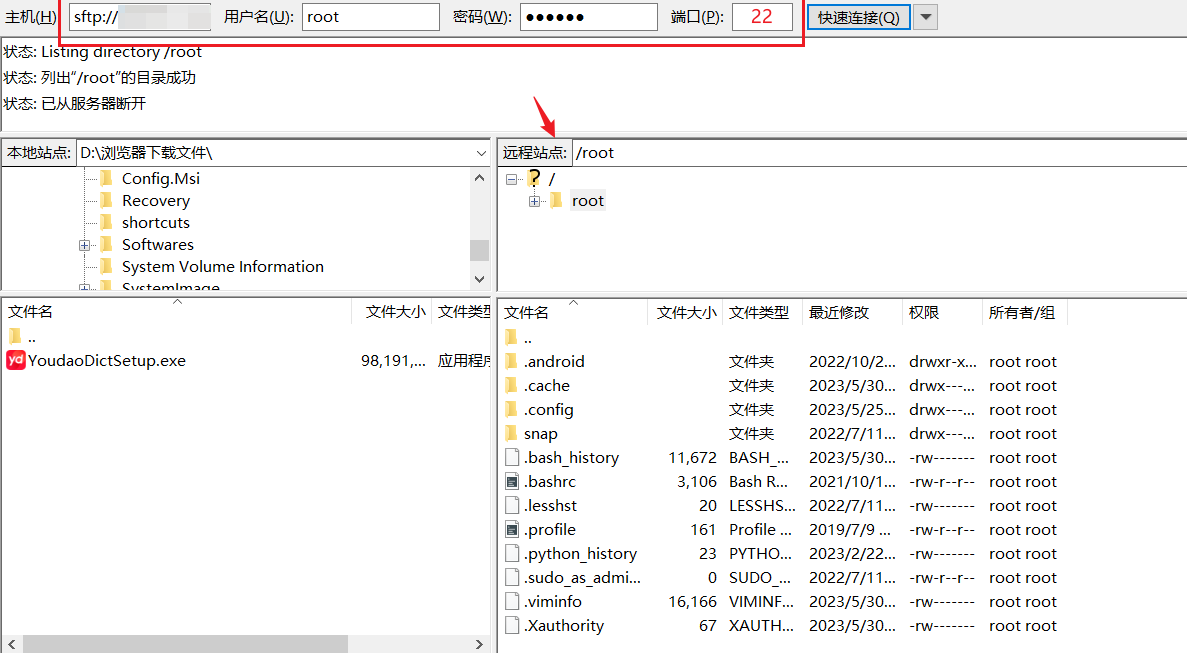This screenshot has width=1187, height=653.
Task: Click local tree scrollbar up arrow
Action: tap(479, 178)
